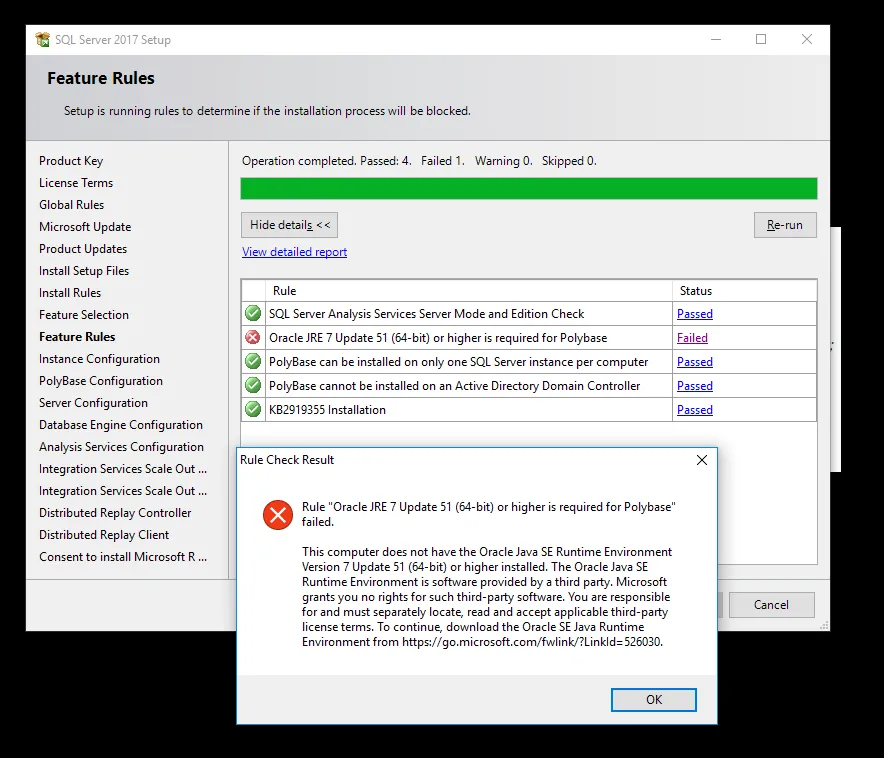Close the SQL Server 2017 Setup window
The image size is (884, 758).
[x=807, y=39]
